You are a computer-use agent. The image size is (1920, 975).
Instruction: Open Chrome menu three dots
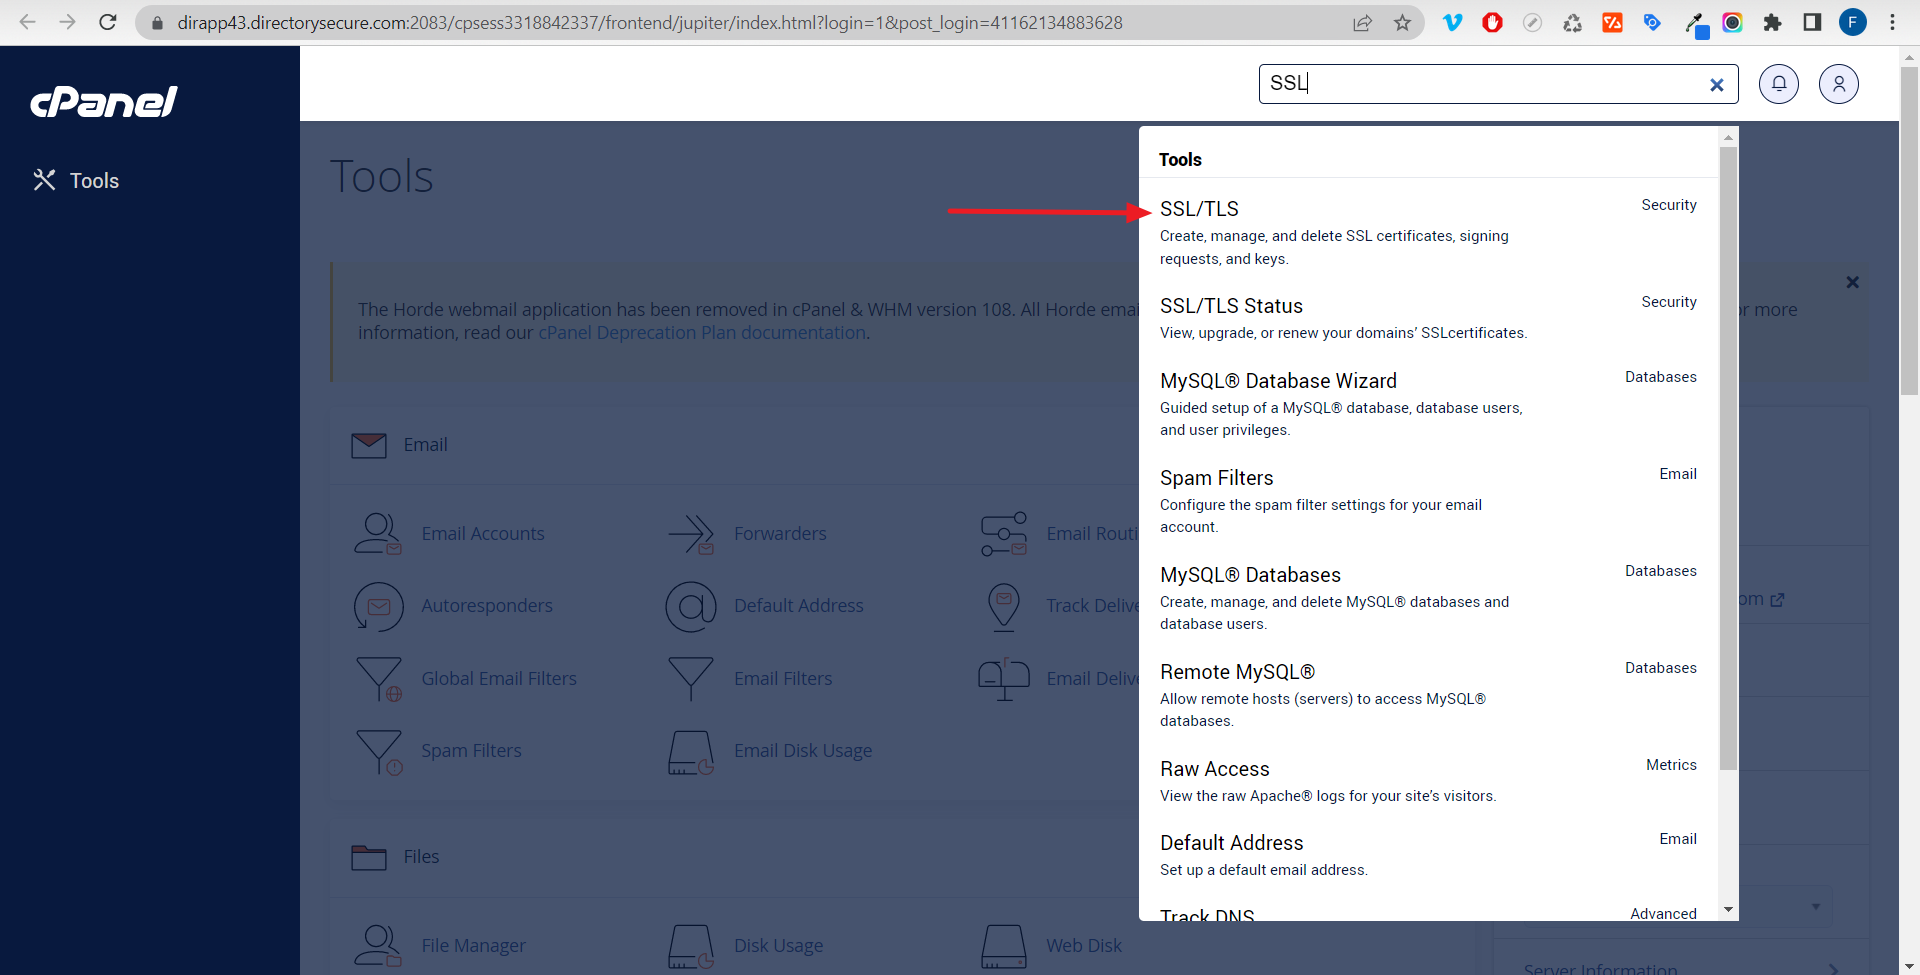[1892, 22]
